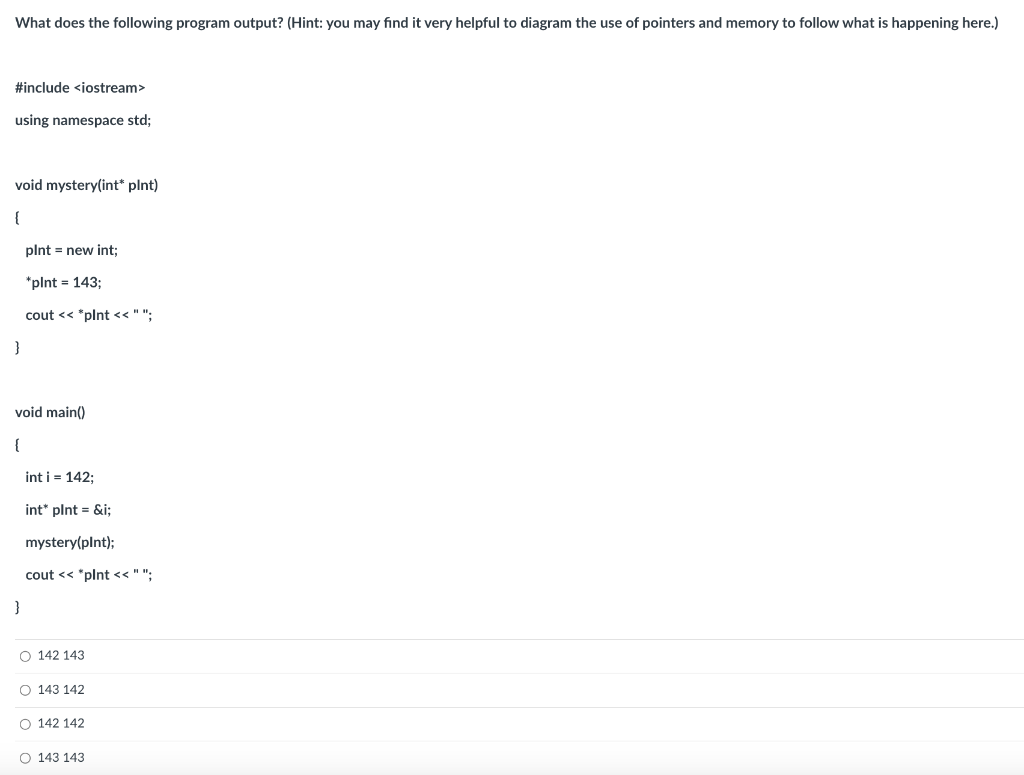Click the answer label reading 142 142
Viewport: 1024px width, 775px height.
[60, 723]
